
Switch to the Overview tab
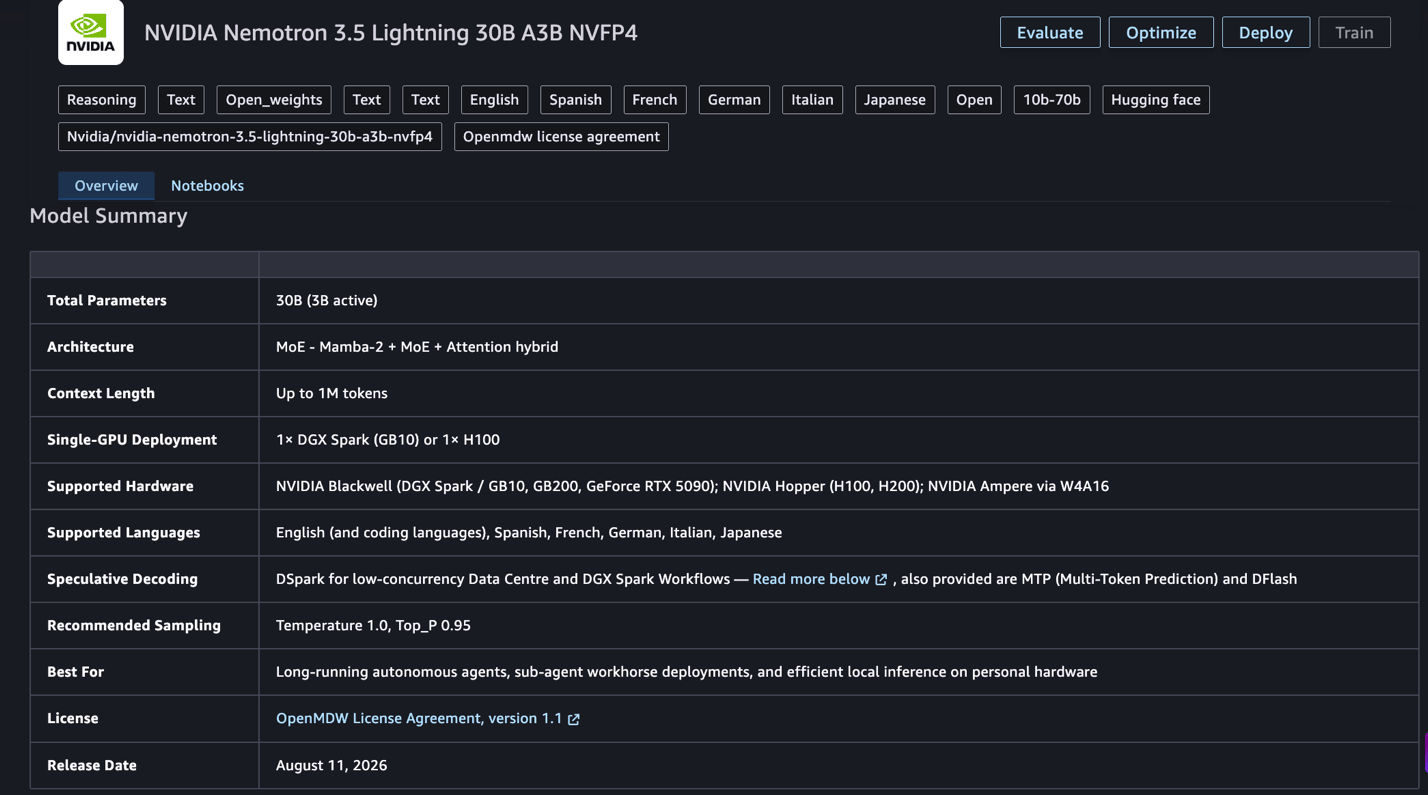(x=106, y=185)
